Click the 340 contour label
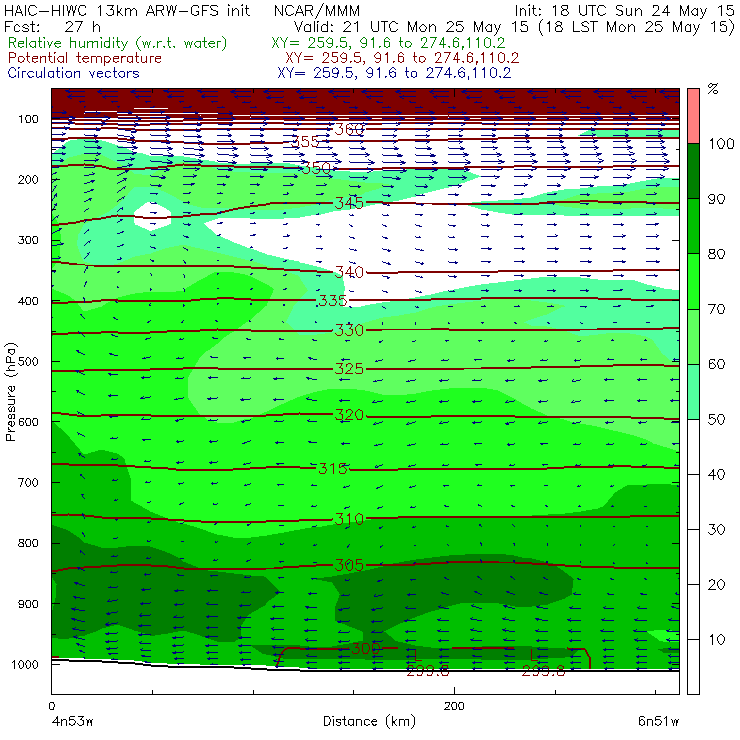 point(349,272)
